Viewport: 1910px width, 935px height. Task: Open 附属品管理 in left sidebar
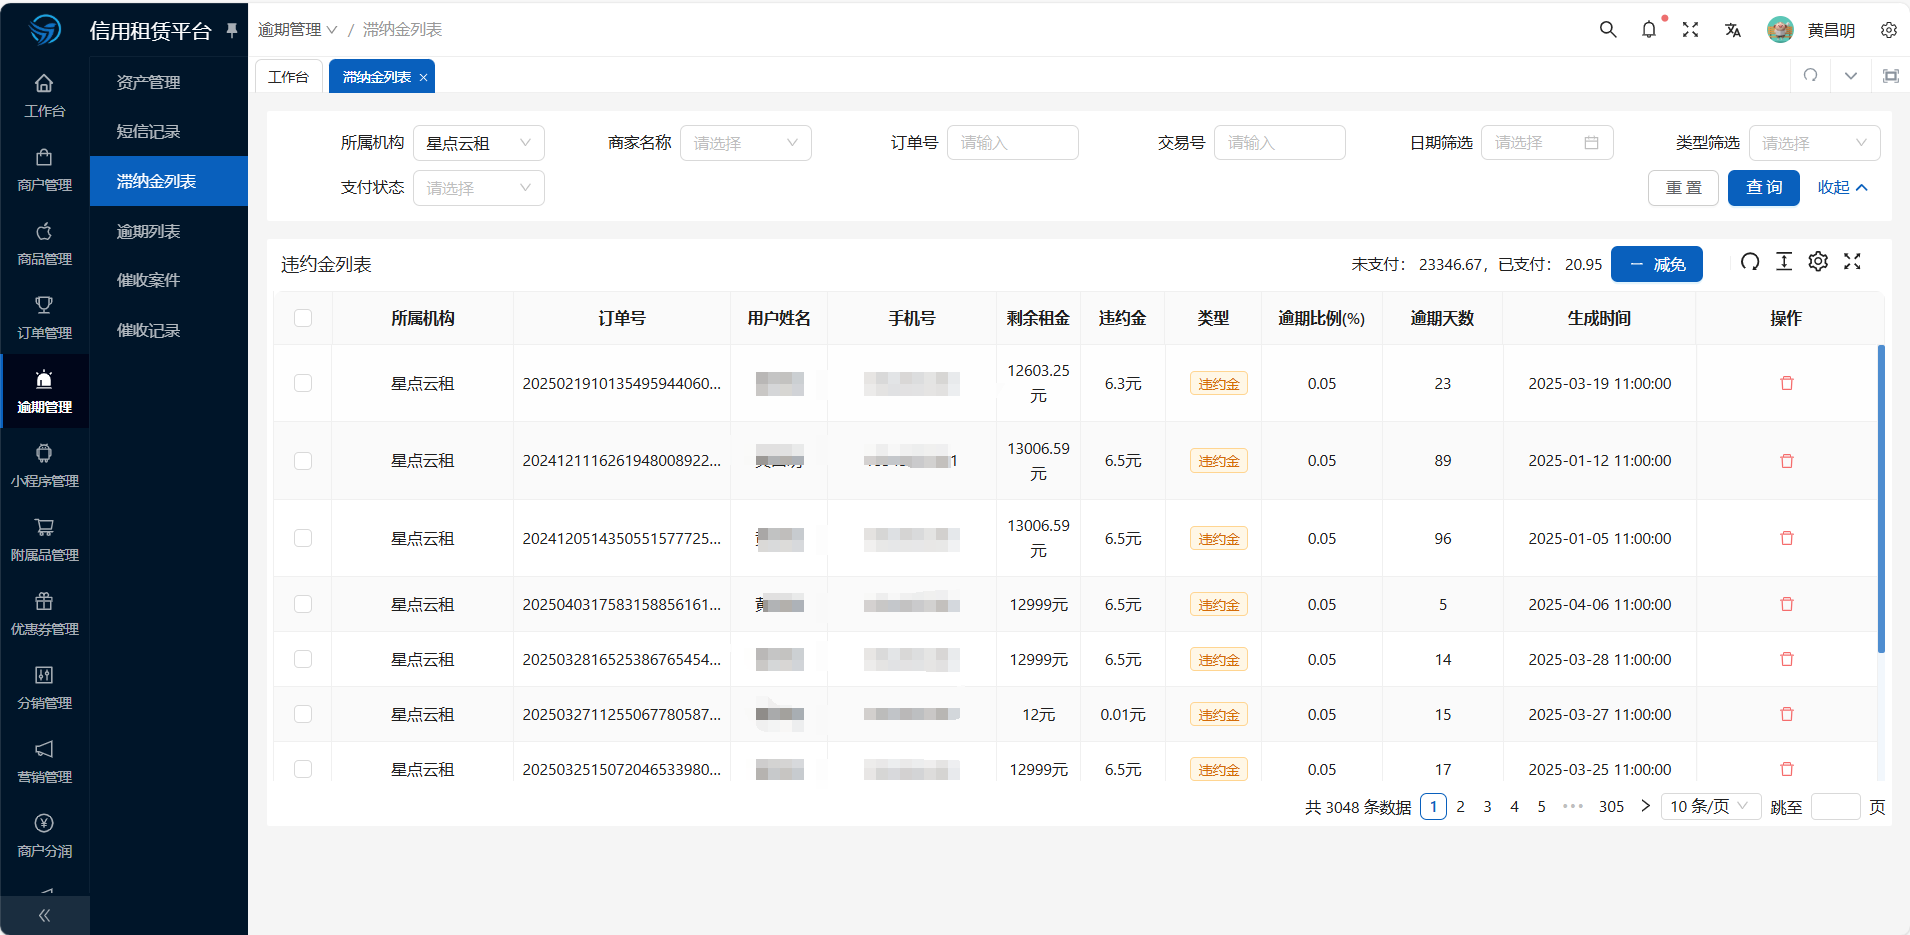tap(44, 540)
